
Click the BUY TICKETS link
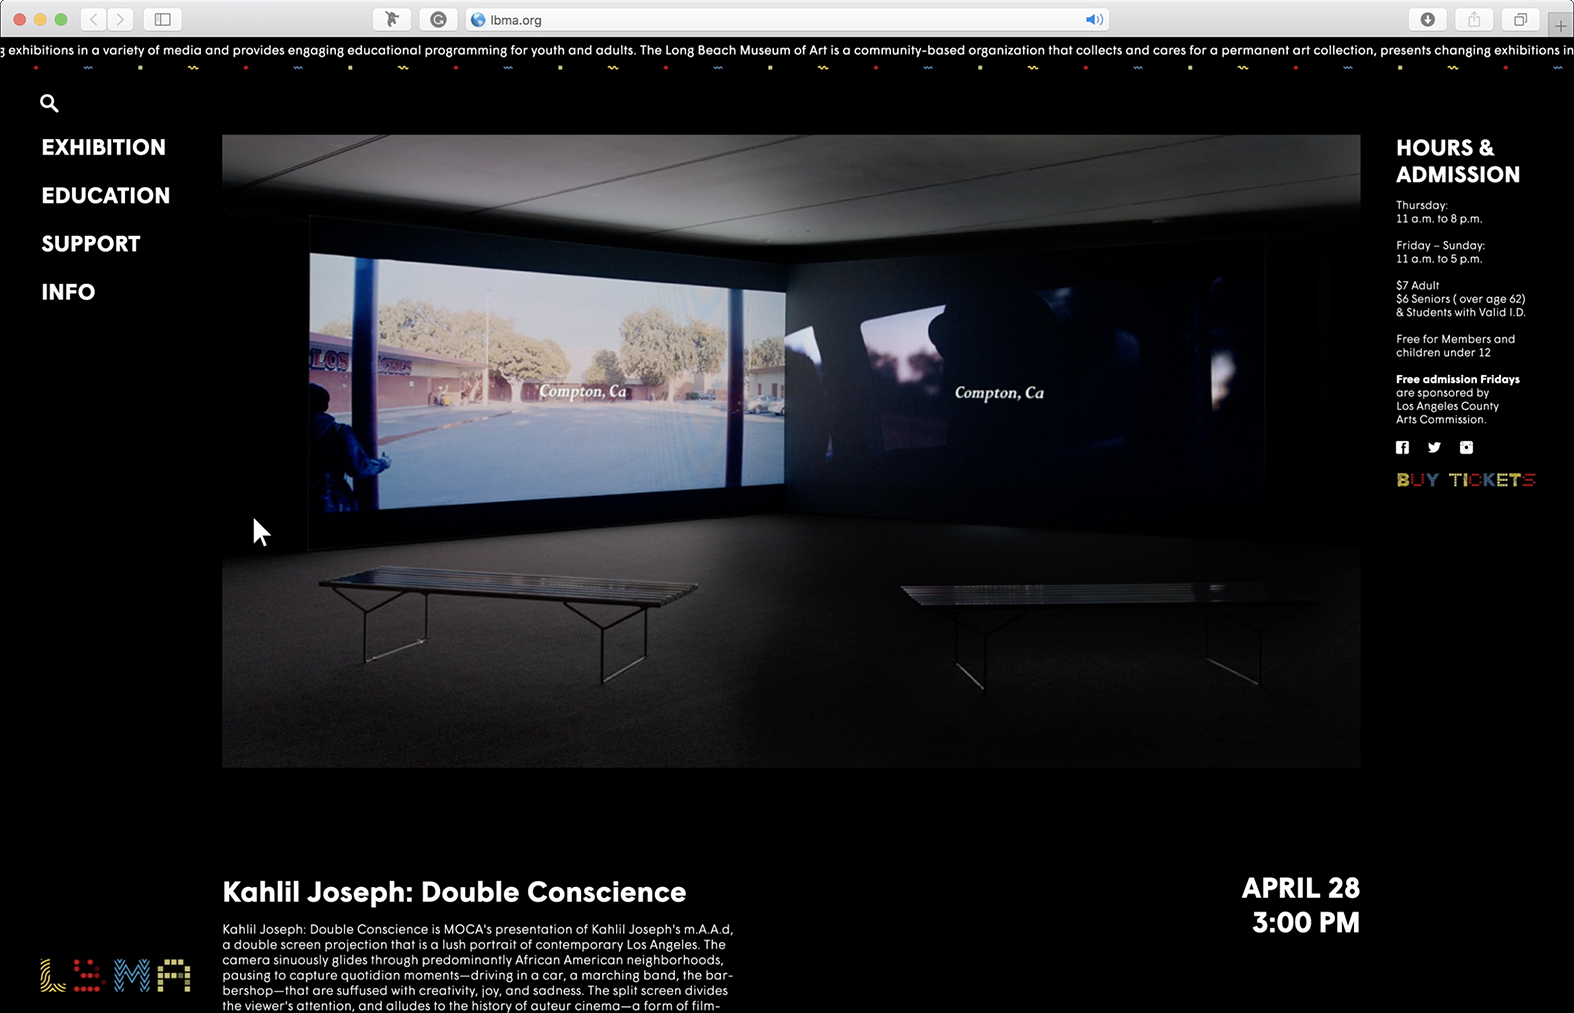1465,480
